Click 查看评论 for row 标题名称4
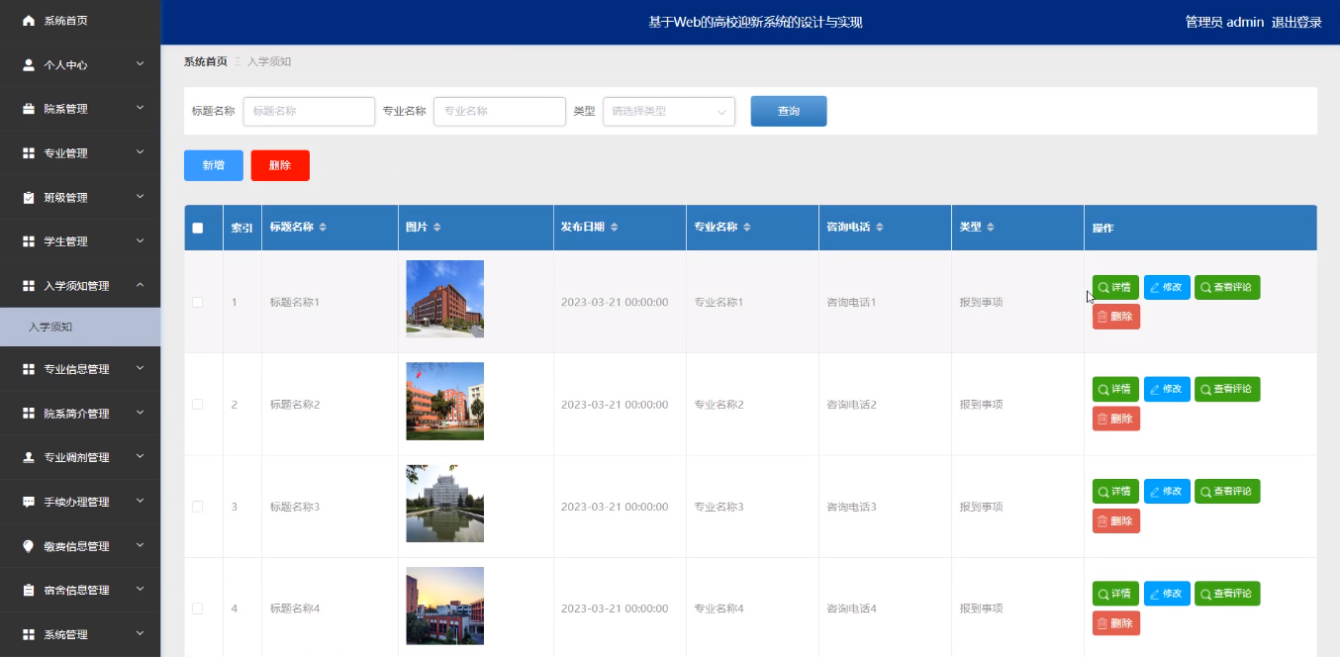 [1227, 593]
